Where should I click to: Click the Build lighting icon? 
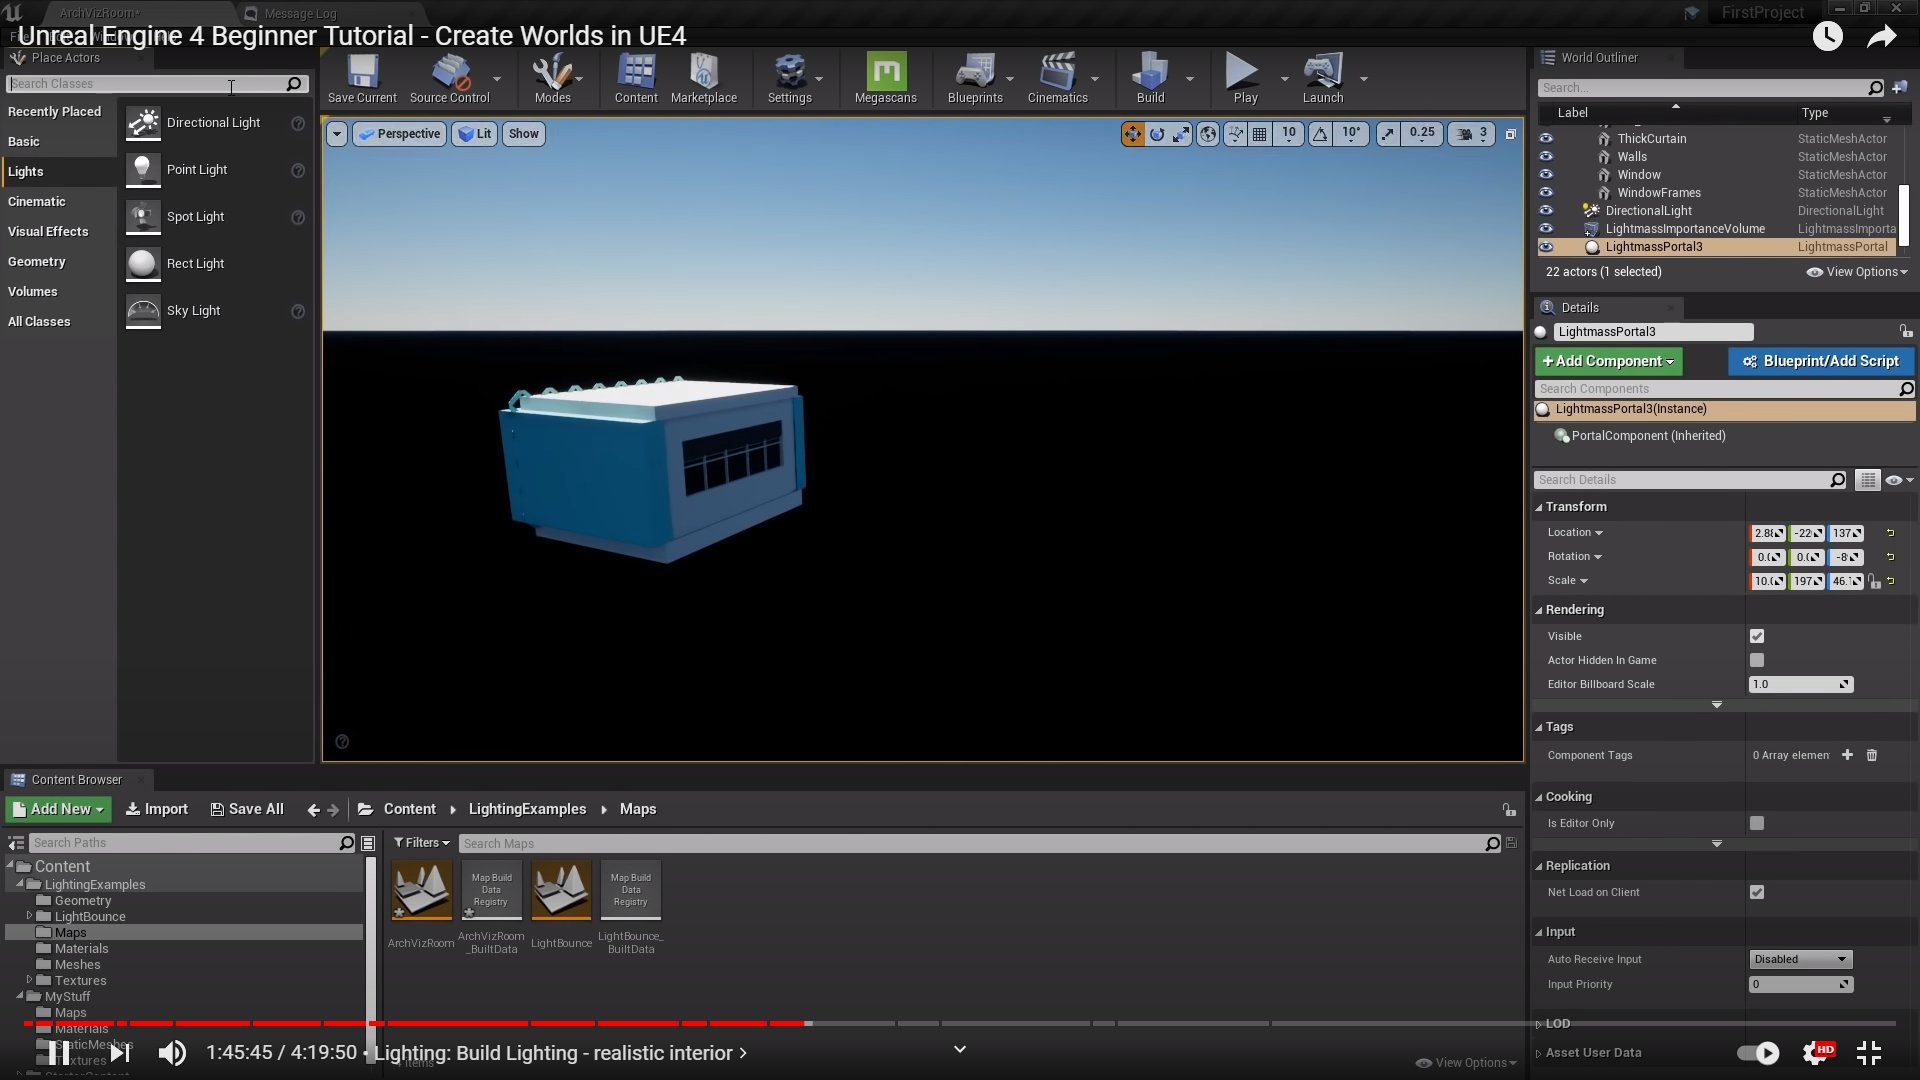pos(1150,73)
